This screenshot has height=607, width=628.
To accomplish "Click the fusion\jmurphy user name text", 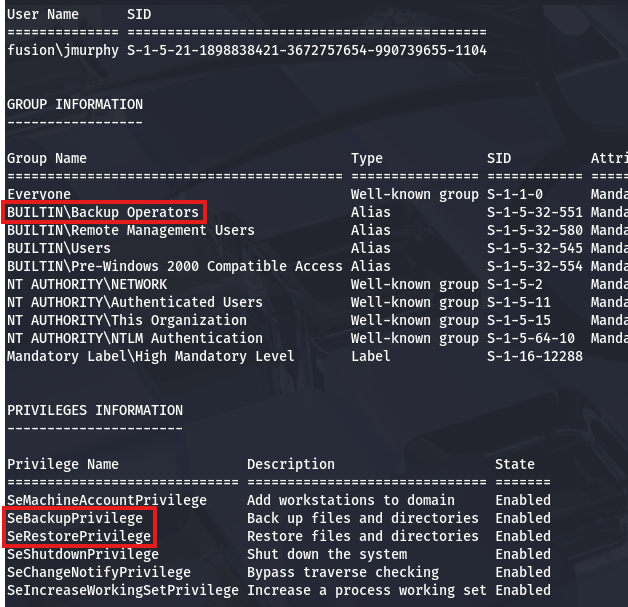I will pos(62,49).
